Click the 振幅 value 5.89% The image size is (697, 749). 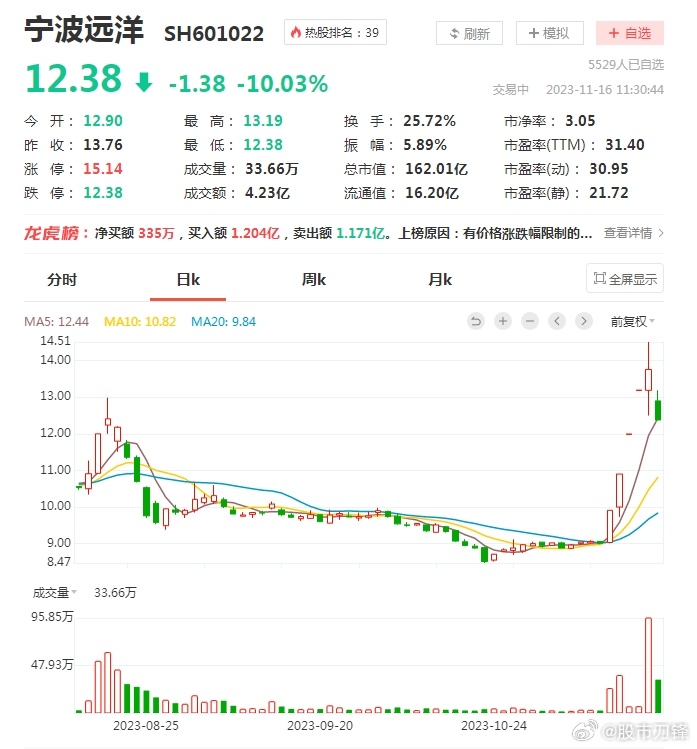pos(425,145)
